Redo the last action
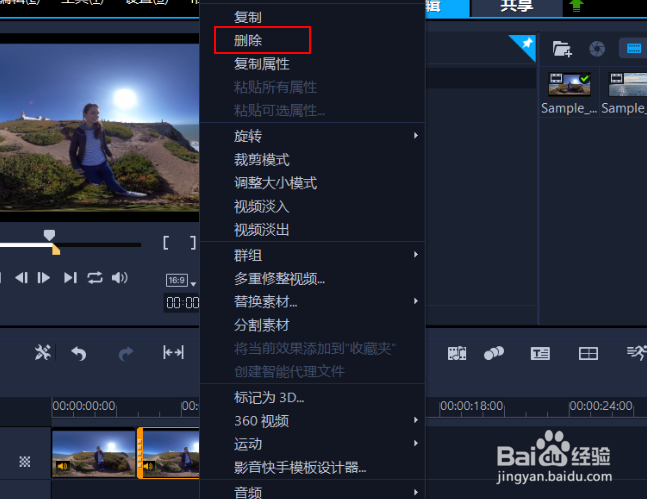Viewport: 647px width, 499px height. (126, 353)
